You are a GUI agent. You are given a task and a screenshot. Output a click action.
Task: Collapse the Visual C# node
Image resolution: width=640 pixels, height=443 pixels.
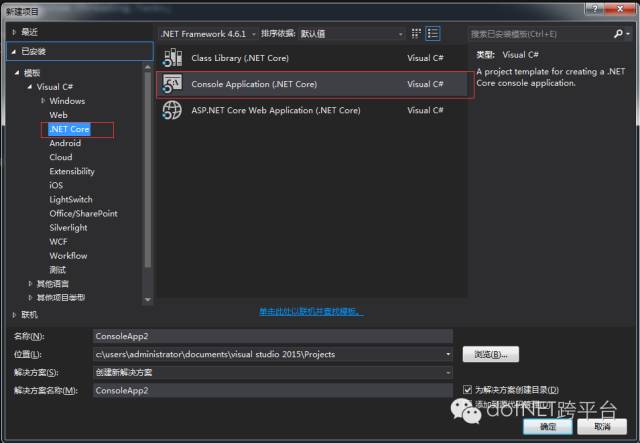[x=30, y=87]
